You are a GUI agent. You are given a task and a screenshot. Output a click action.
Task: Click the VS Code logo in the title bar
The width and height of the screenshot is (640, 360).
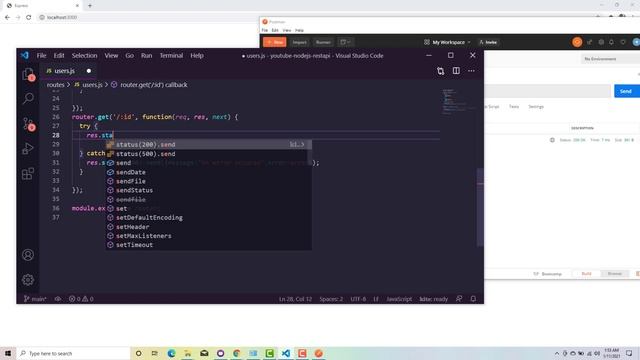(x=25, y=55)
